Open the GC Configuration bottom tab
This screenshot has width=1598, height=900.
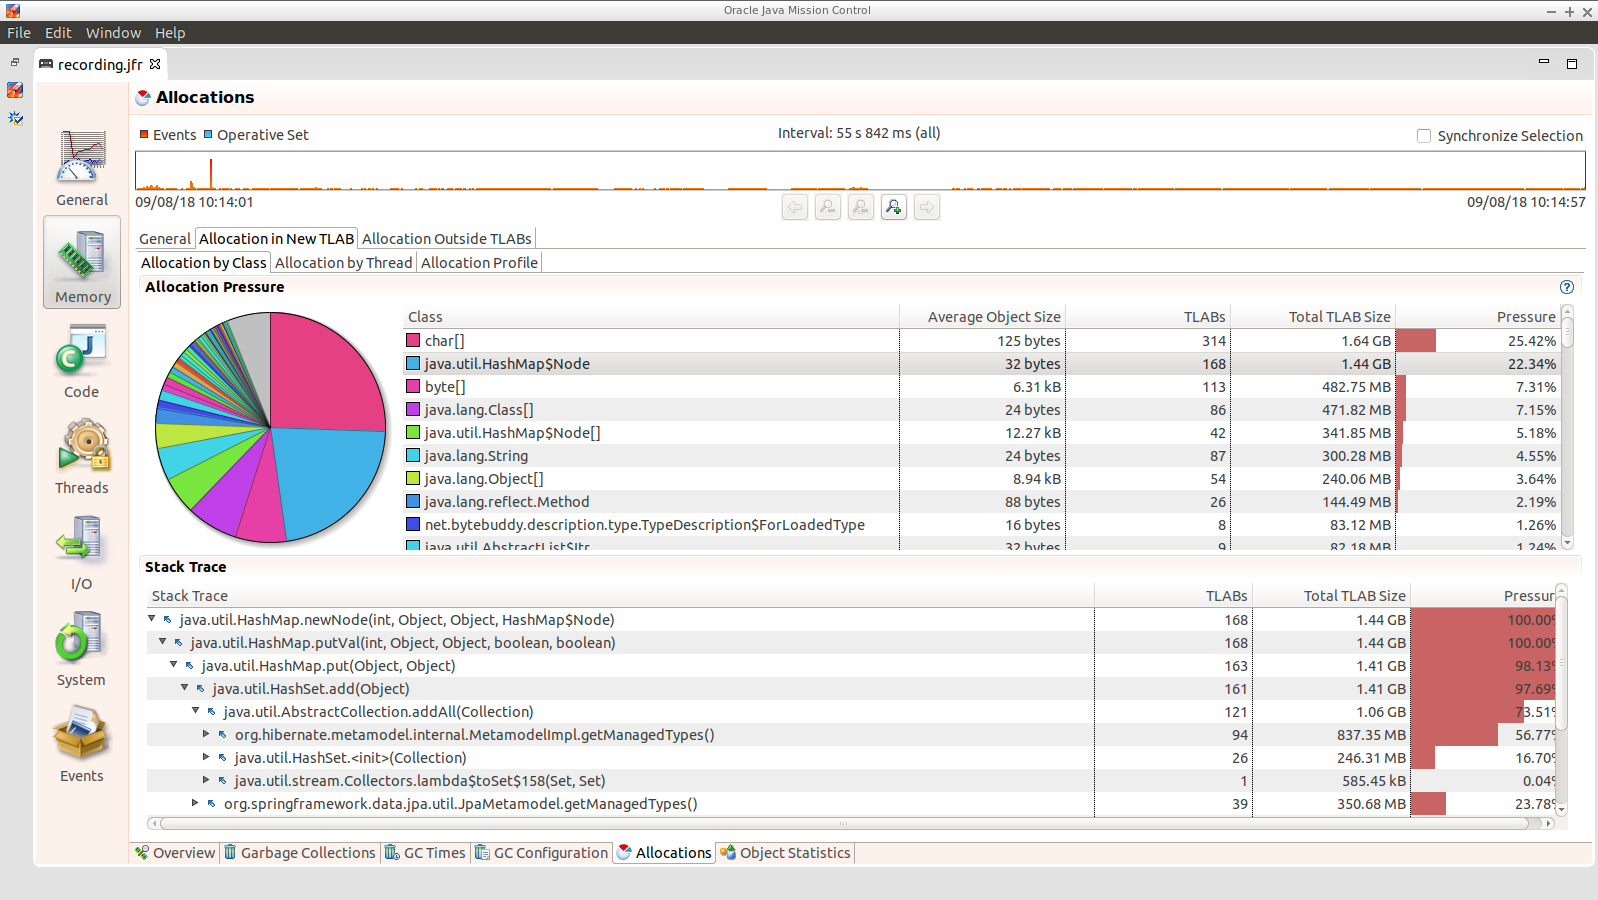541,853
